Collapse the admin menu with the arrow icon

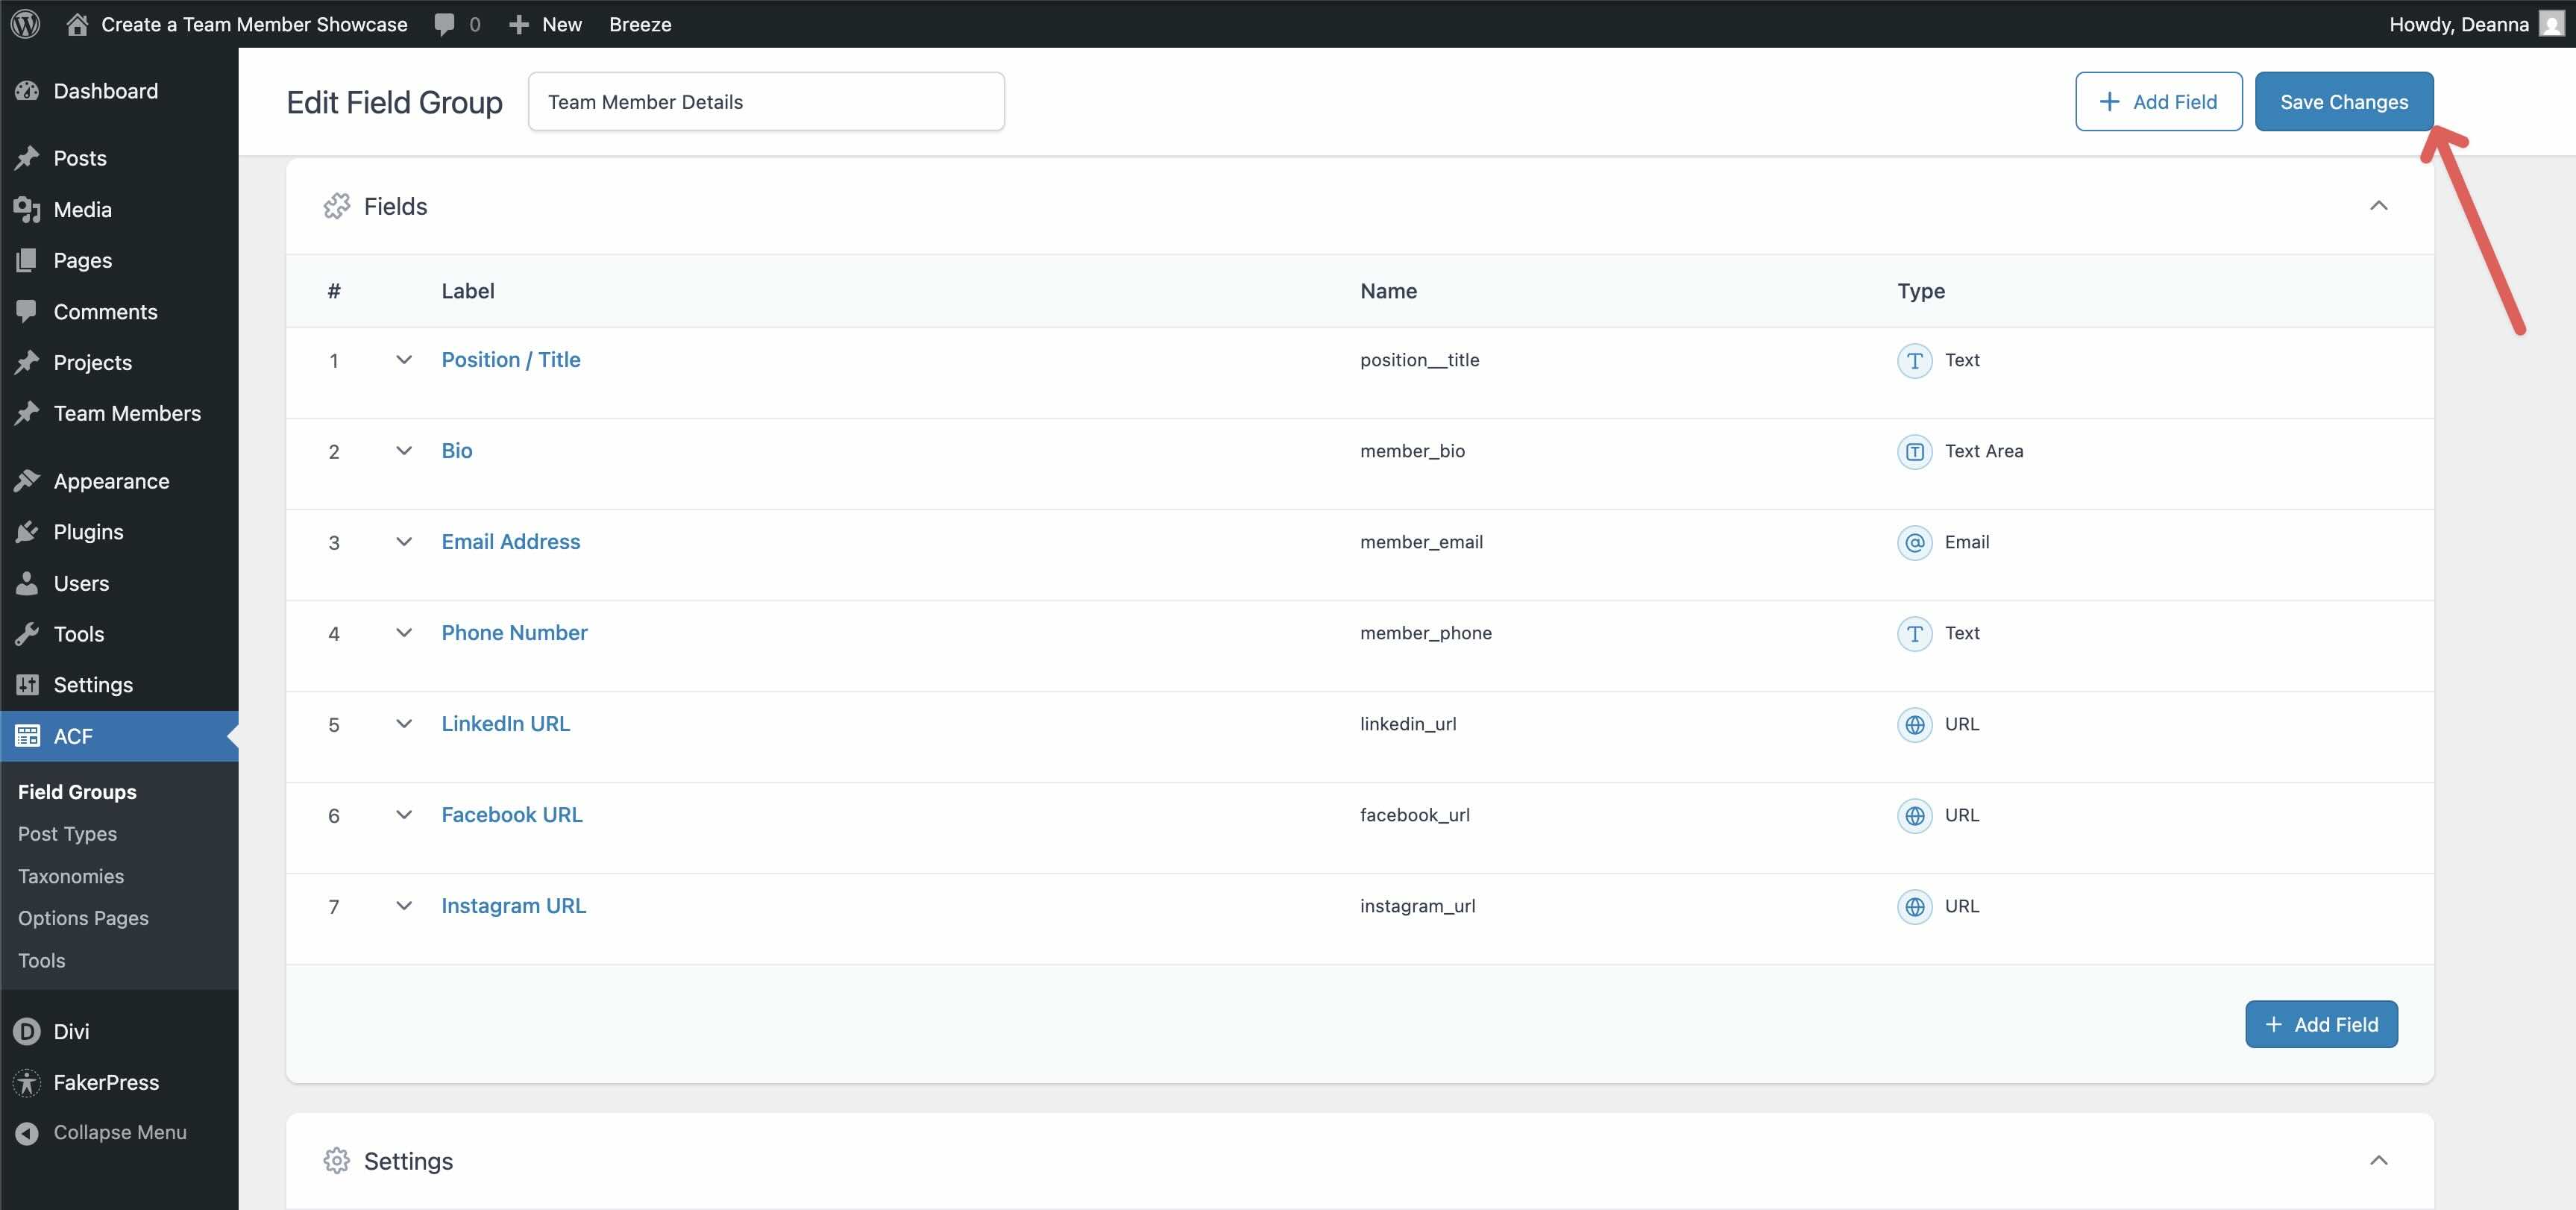click(25, 1132)
